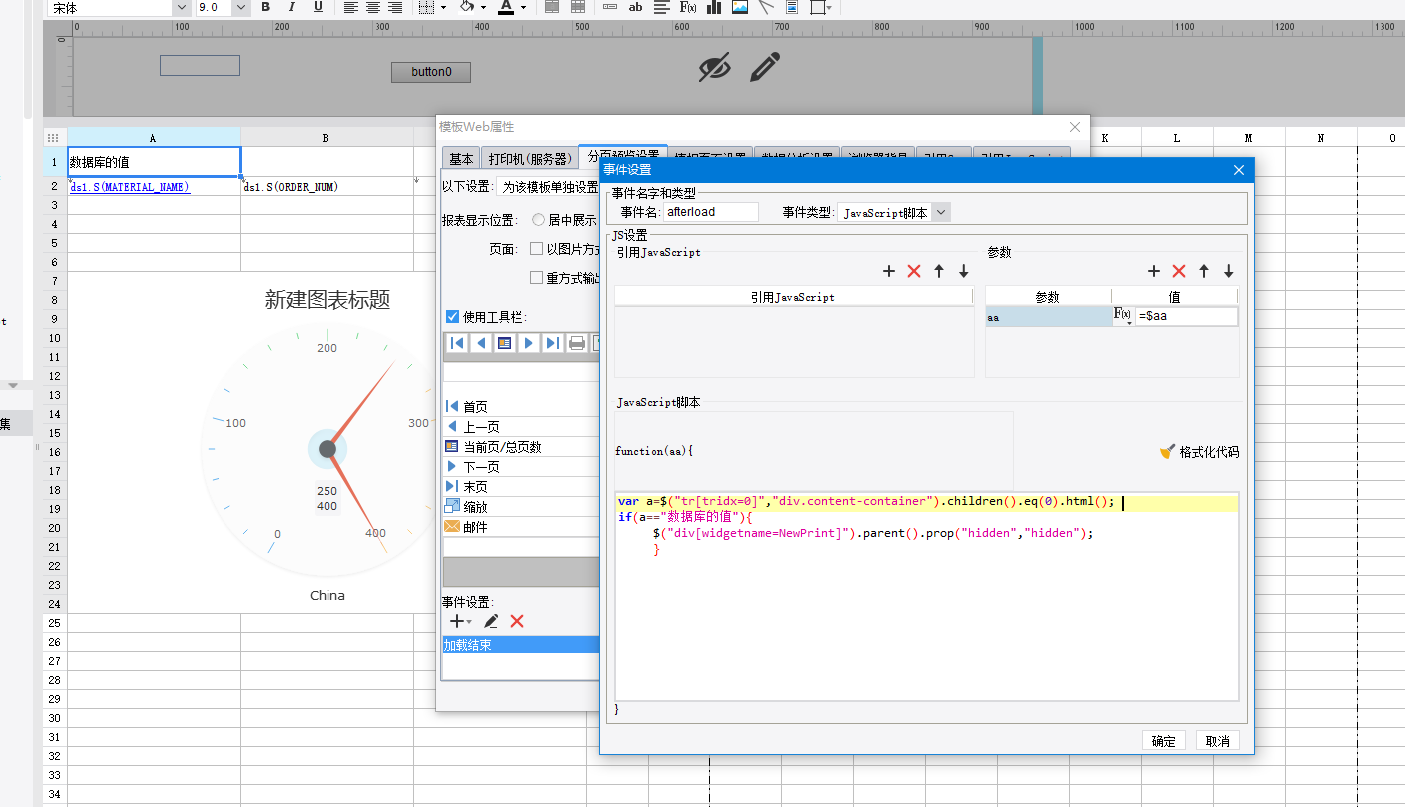This screenshot has width=1405, height=807.
Task: Click the Insert Formula F(x) toolbar icon
Action: 688,7
